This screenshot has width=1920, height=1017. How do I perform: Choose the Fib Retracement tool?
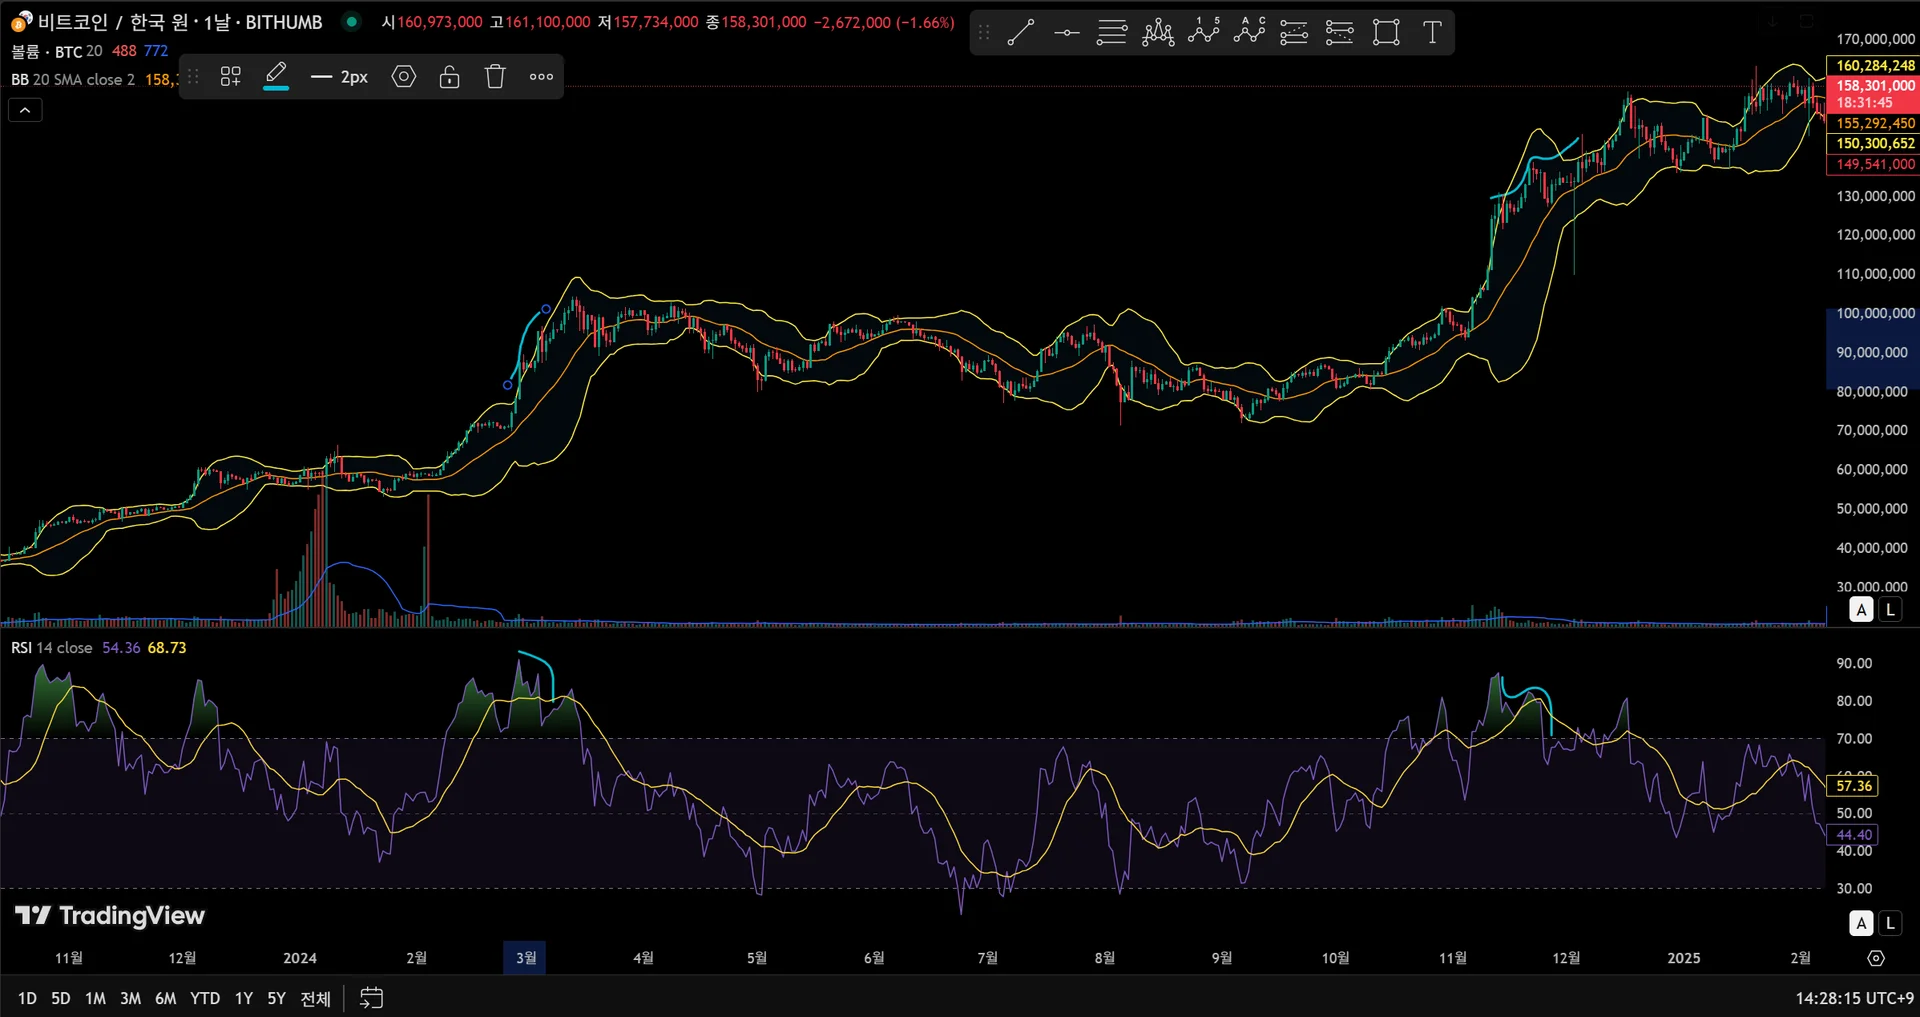tap(1111, 33)
